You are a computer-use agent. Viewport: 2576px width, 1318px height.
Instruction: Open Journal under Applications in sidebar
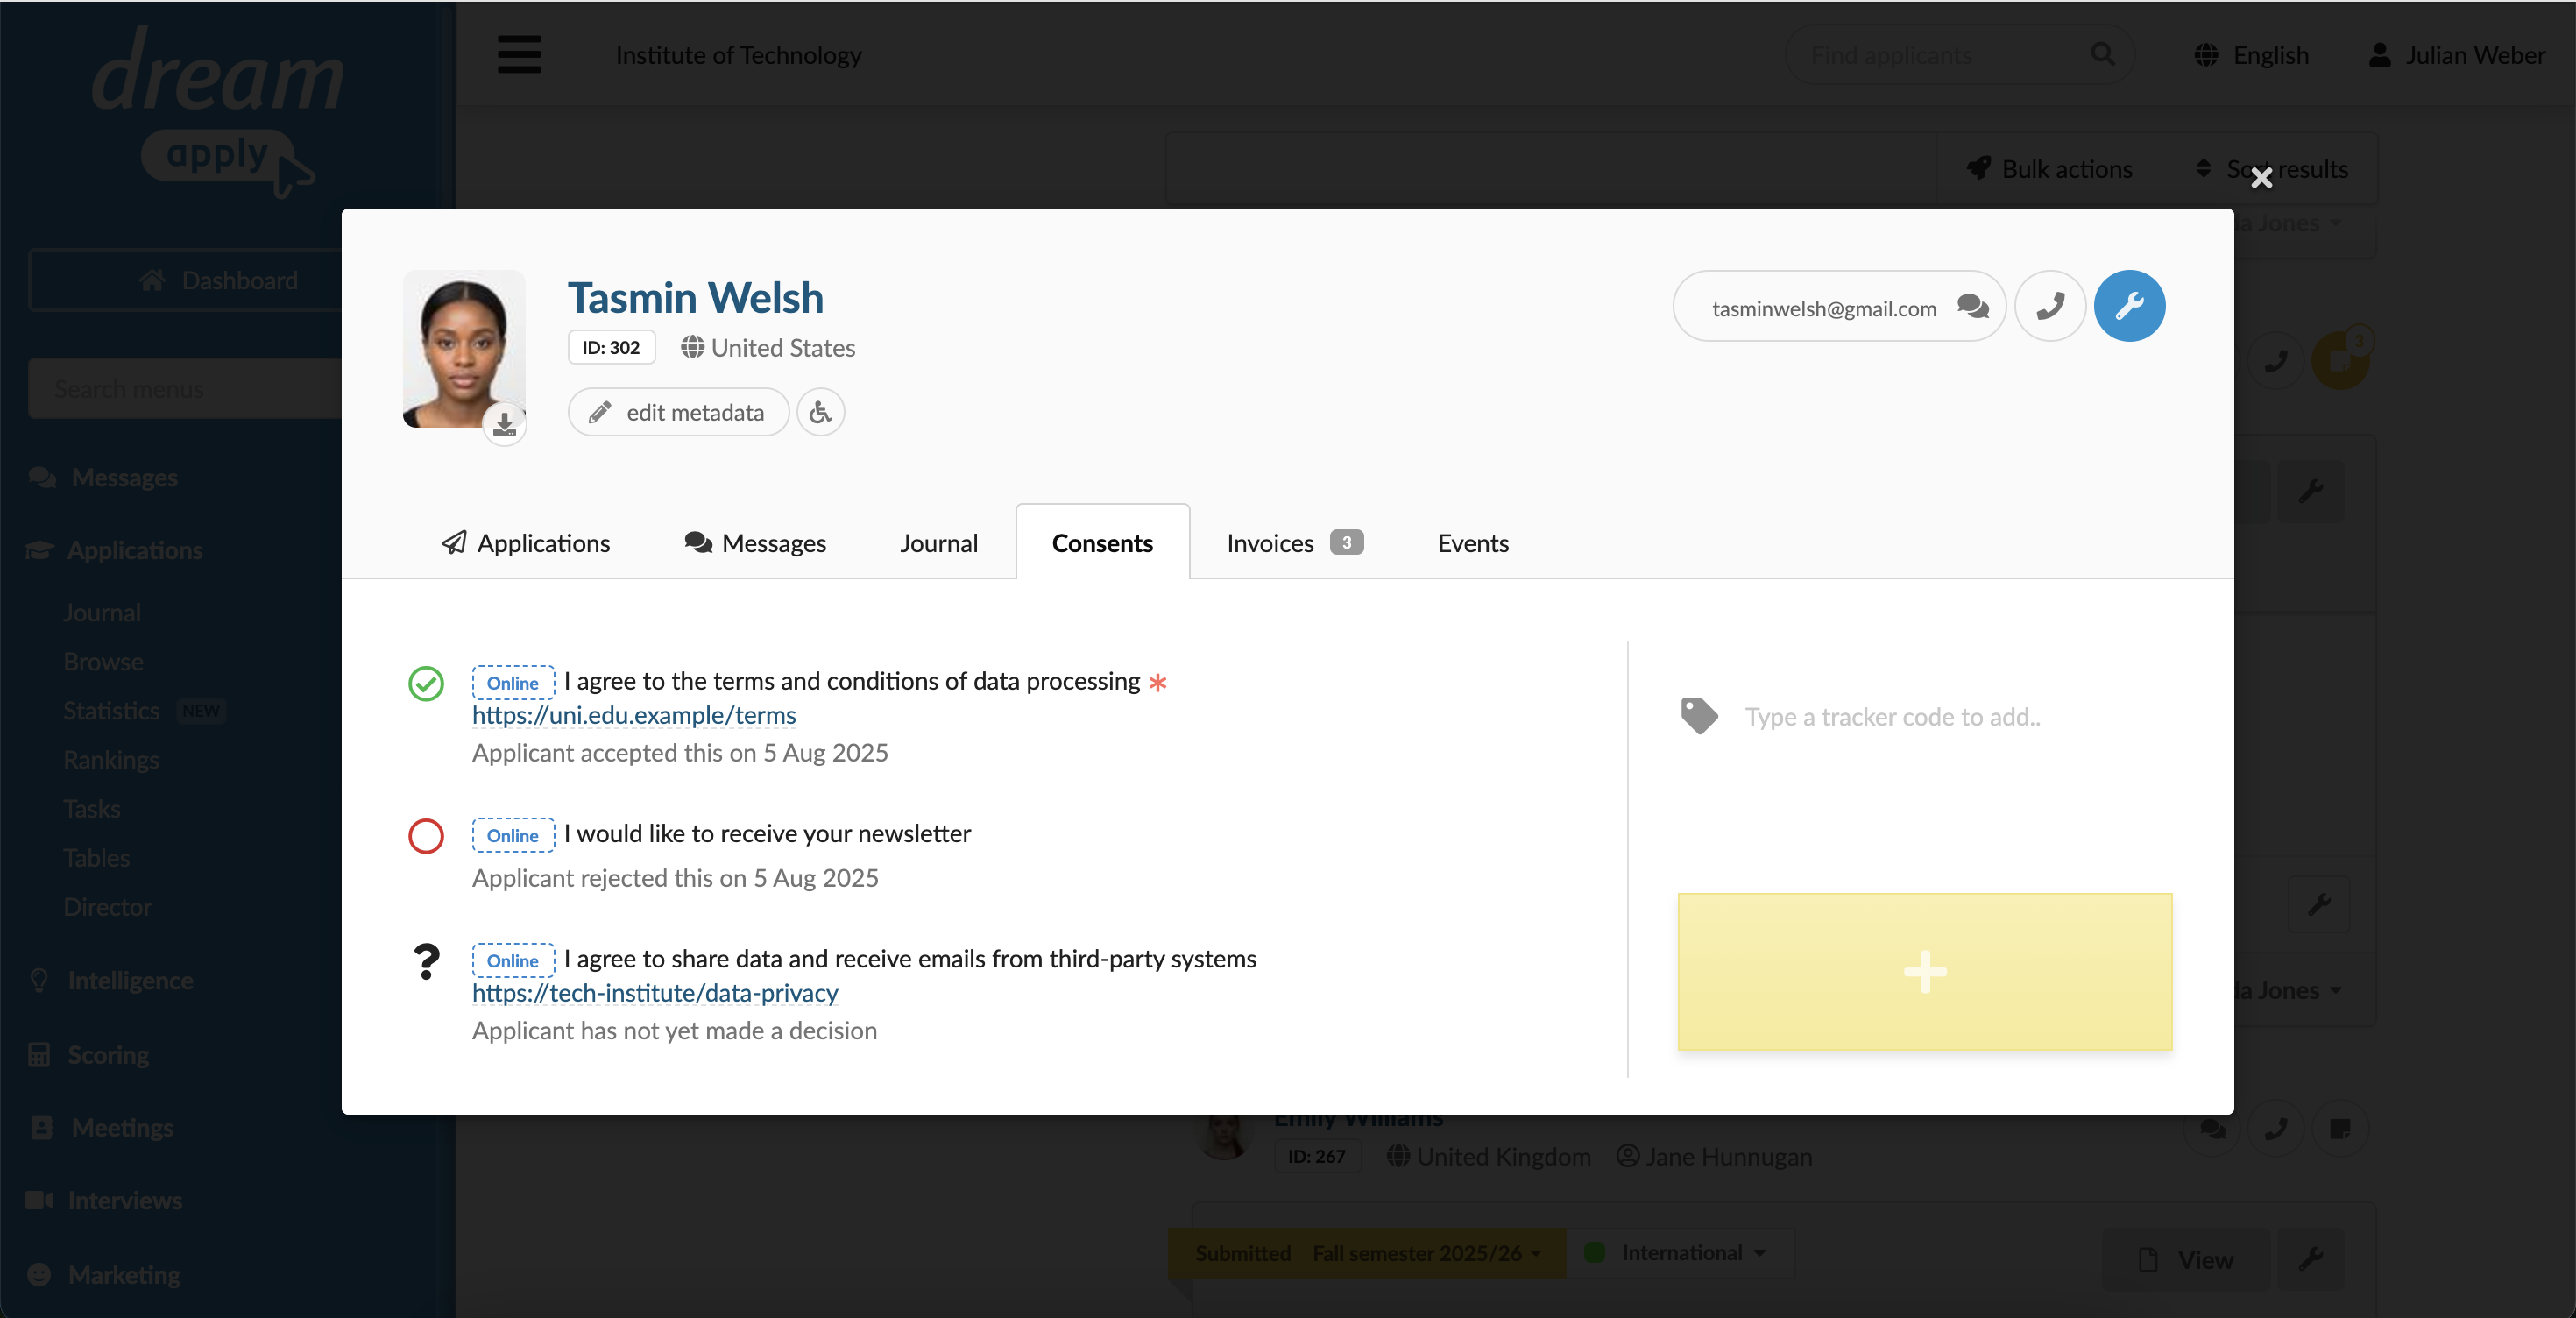(x=102, y=613)
